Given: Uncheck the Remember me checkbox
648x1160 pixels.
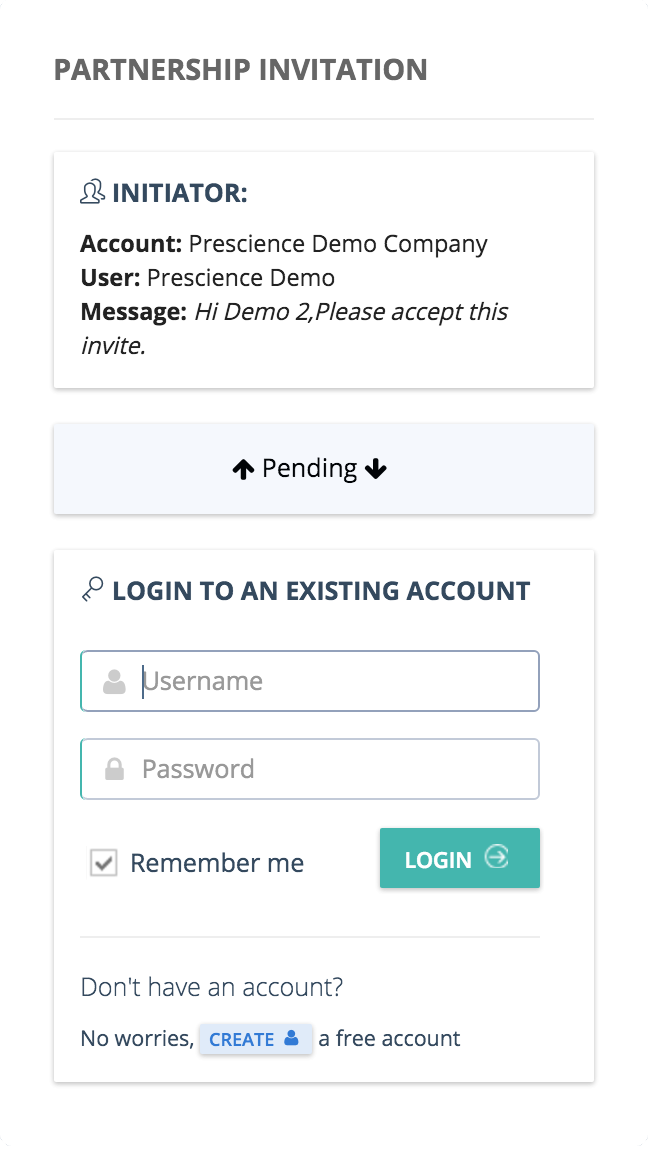Looking at the screenshot, I should click(104, 863).
